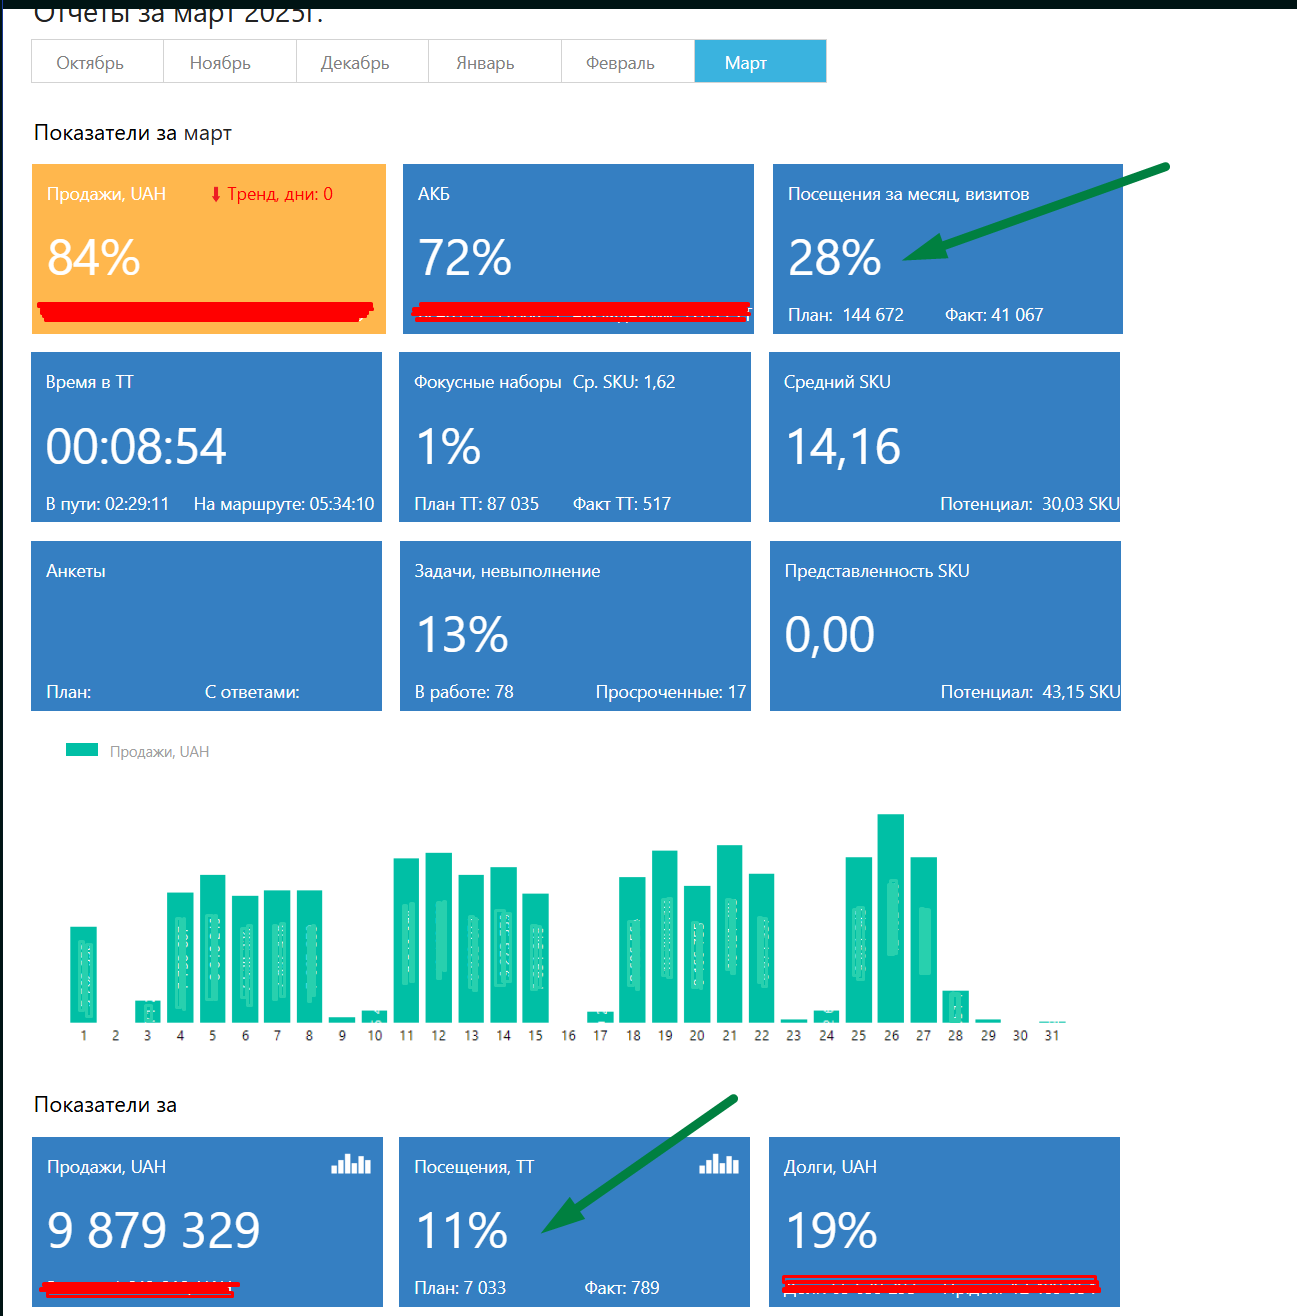This screenshot has height=1316, width=1297.
Task: Switch to the Ноябрь tab
Action: tap(230, 62)
